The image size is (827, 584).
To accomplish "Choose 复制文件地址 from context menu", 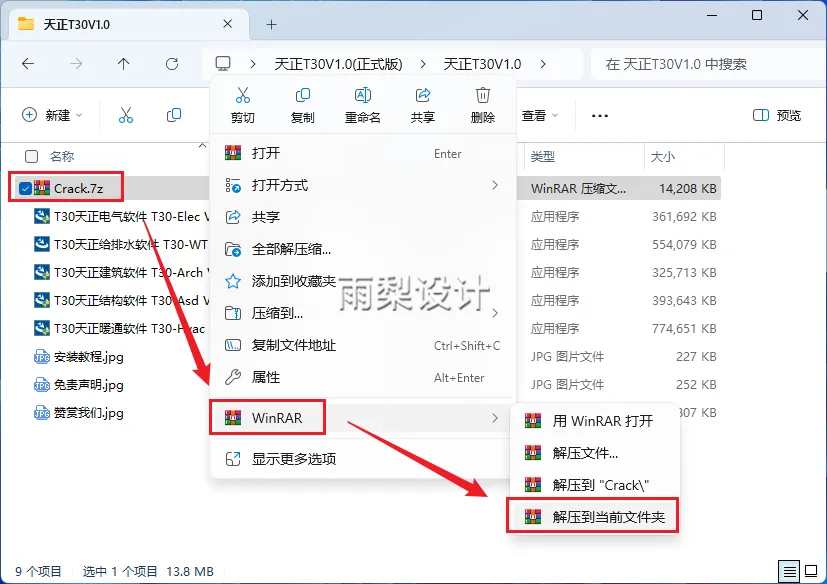I will click(362, 346).
